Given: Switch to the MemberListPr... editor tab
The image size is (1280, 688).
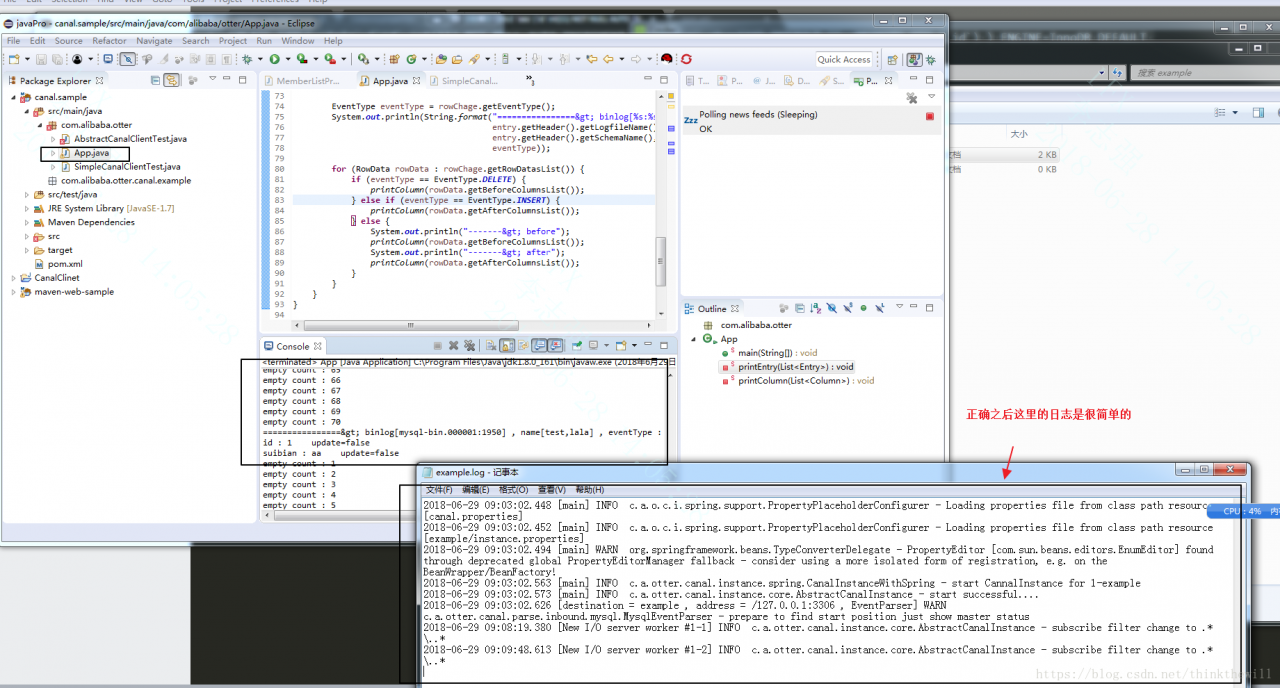Looking at the screenshot, I should click(x=302, y=81).
